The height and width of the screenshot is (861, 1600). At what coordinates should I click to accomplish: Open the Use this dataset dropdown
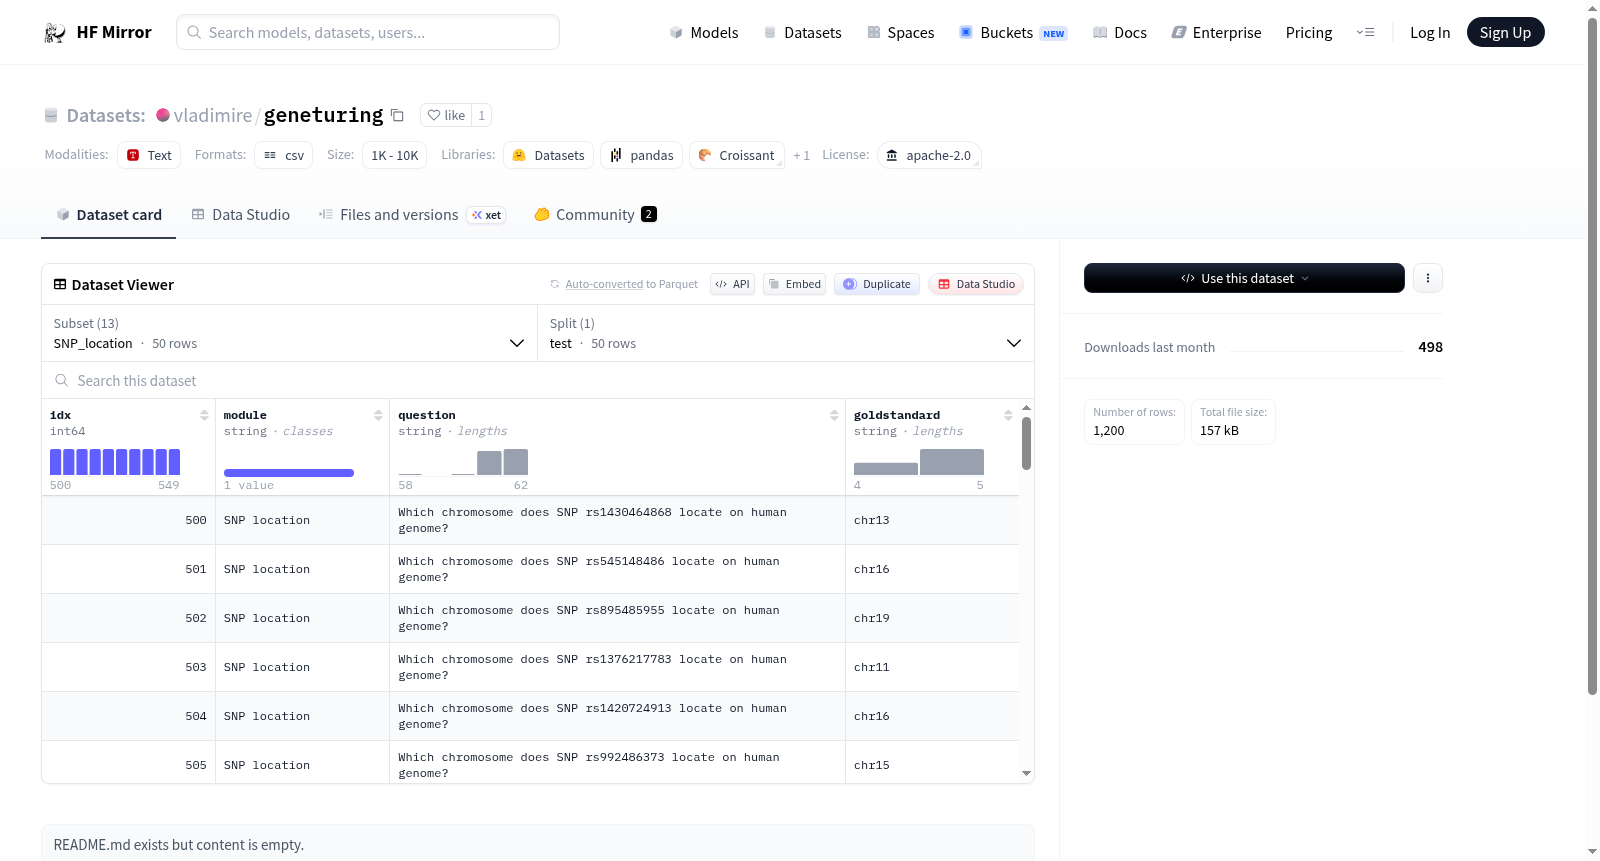(1244, 278)
